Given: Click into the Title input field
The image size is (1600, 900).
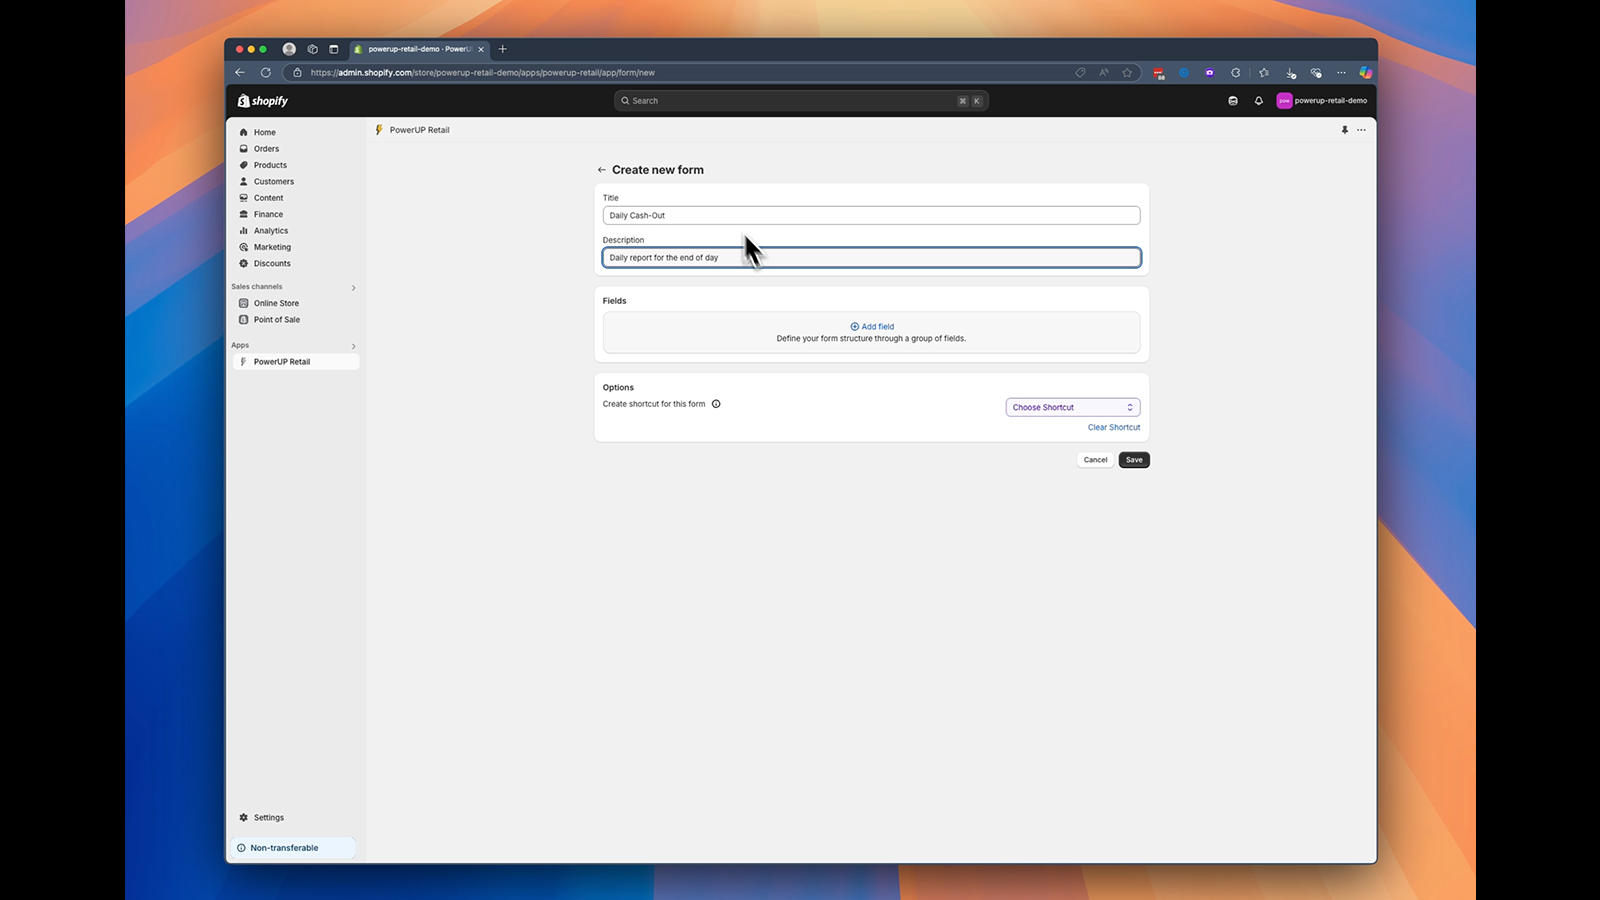Looking at the screenshot, I should 870,215.
